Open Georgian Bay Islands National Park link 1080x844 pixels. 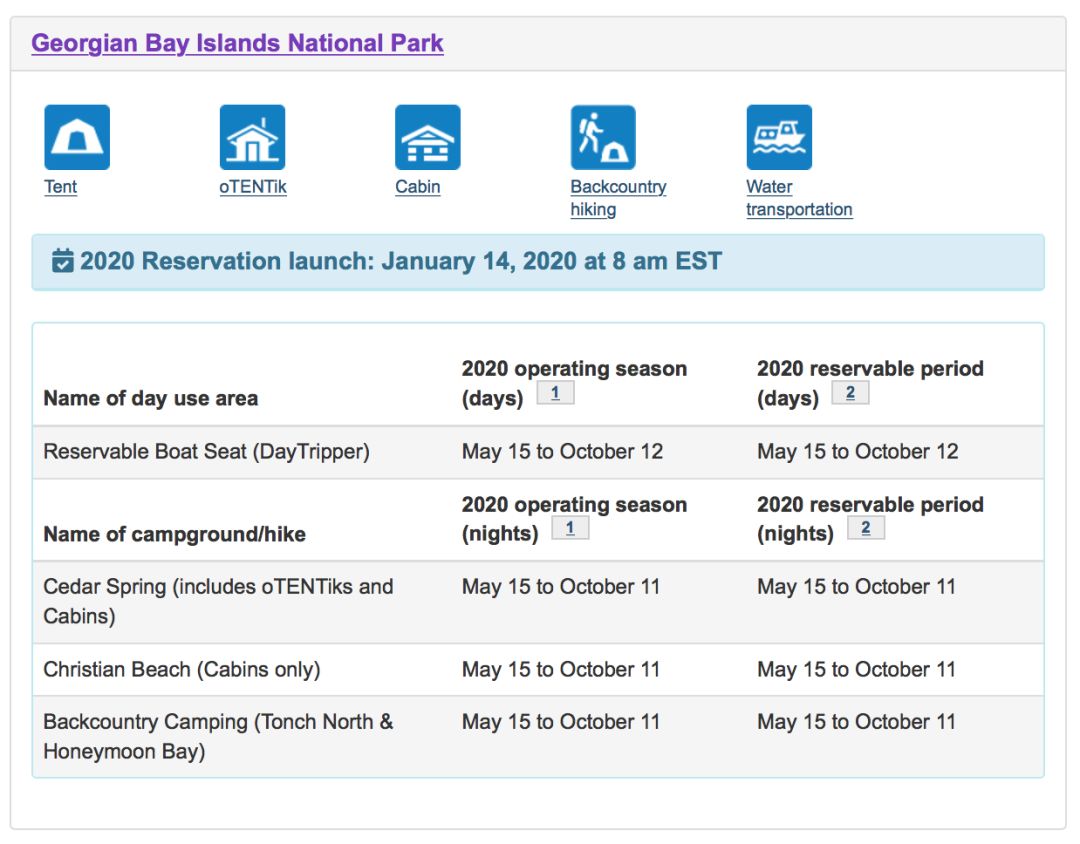pos(237,44)
